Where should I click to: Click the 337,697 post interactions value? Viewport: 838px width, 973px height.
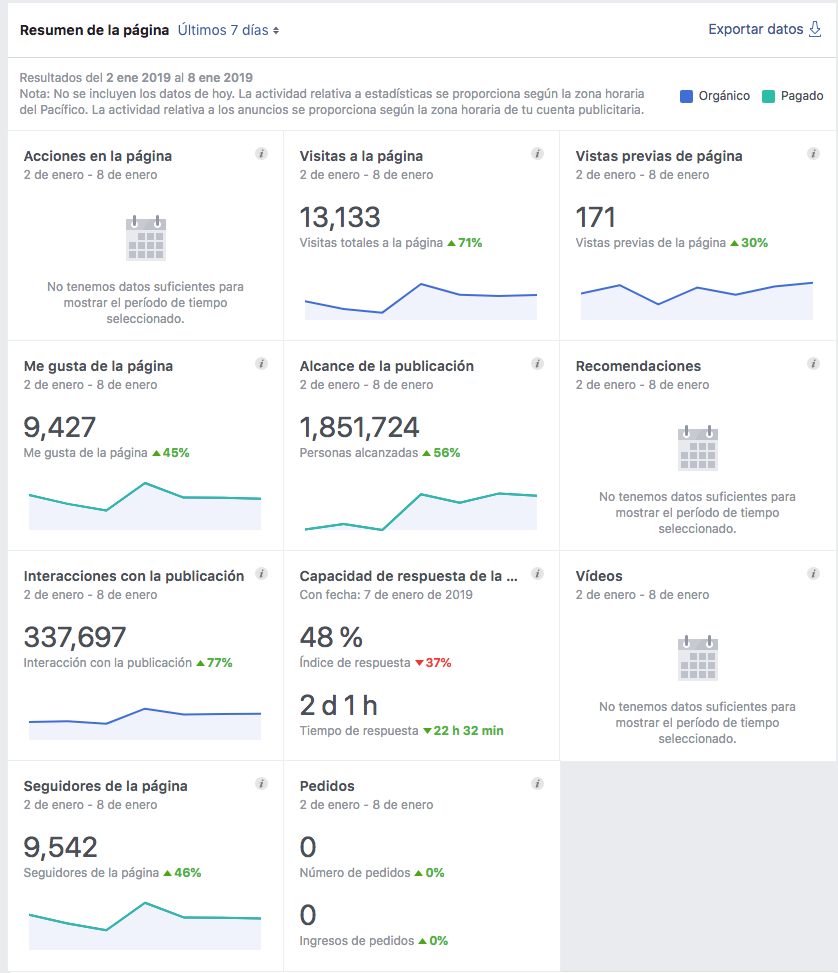75,637
